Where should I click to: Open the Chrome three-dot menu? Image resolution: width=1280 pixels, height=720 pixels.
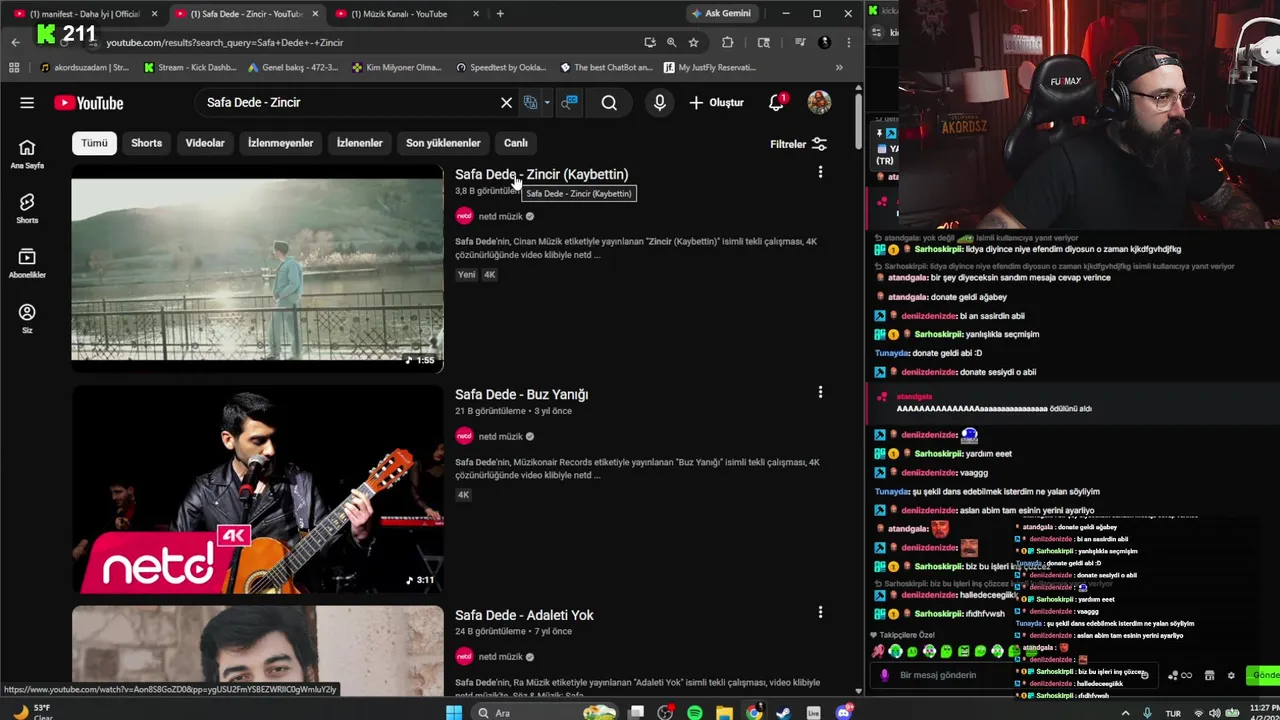click(848, 42)
